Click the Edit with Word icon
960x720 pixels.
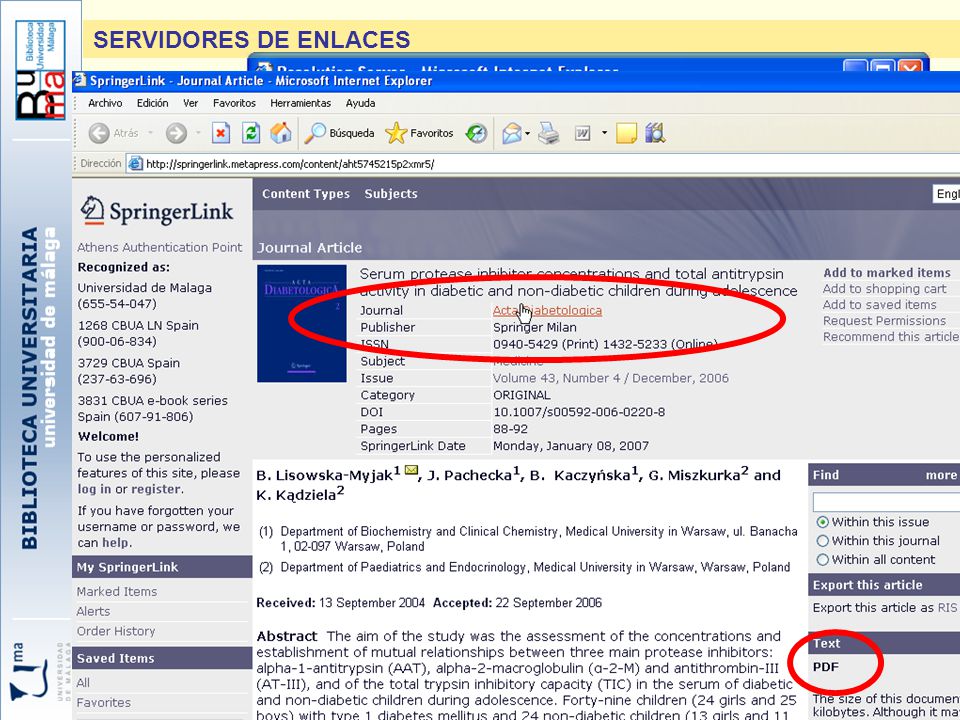582,133
